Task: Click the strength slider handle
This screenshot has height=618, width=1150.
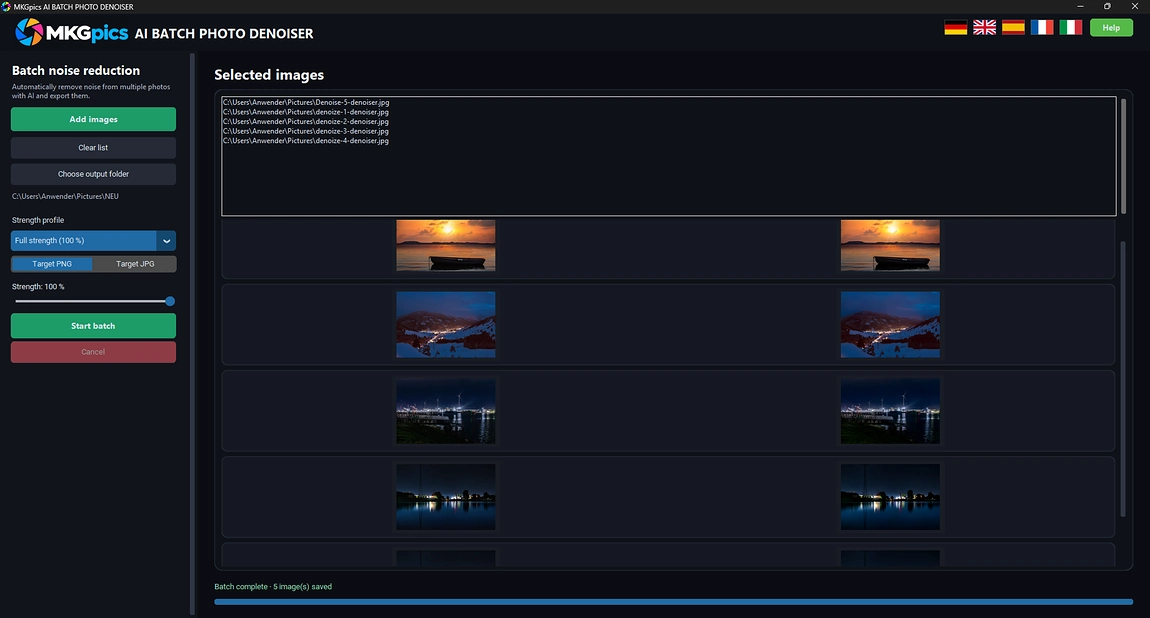Action: tap(170, 301)
